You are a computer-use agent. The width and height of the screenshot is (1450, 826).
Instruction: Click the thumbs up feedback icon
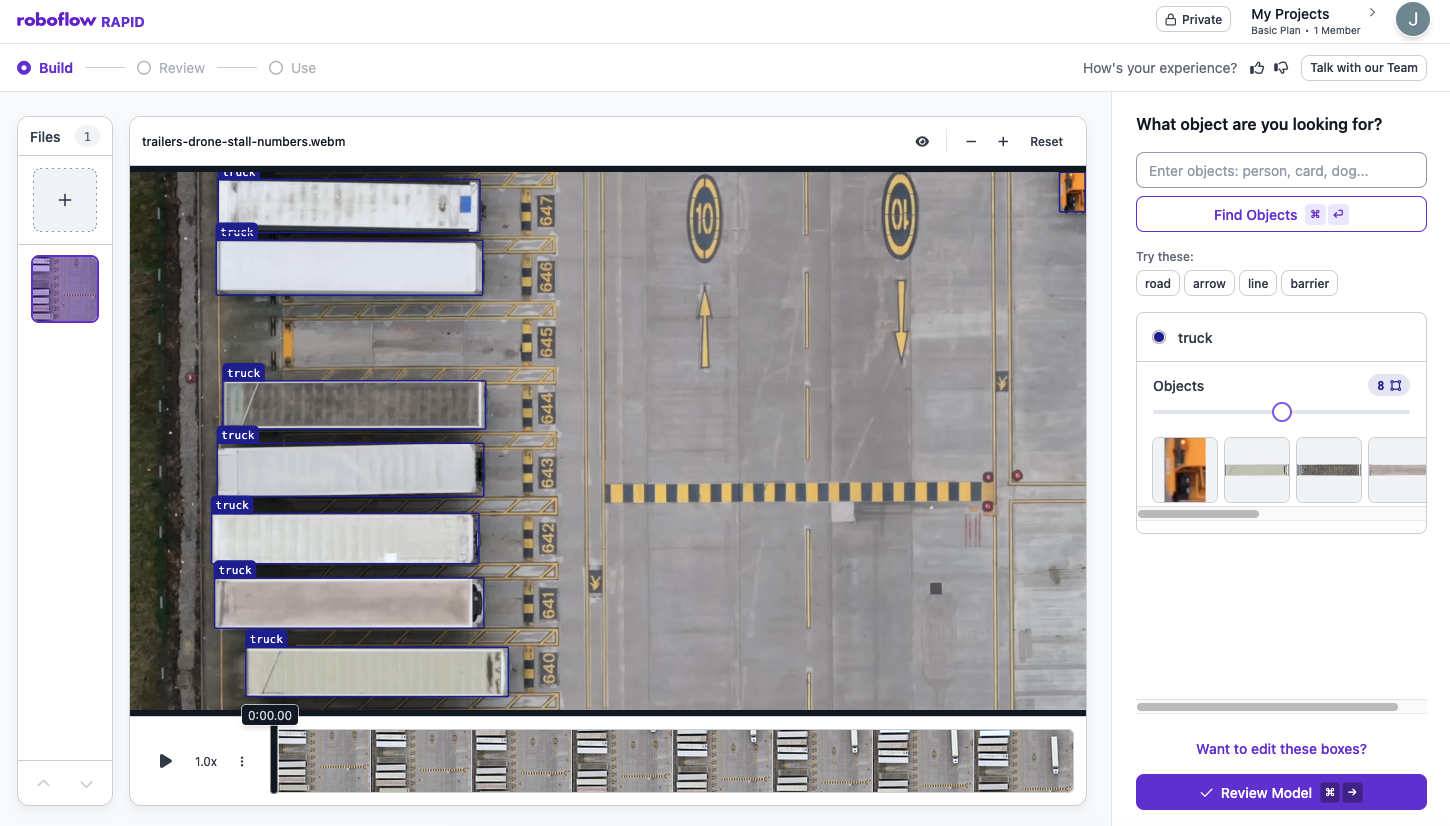coord(1257,68)
